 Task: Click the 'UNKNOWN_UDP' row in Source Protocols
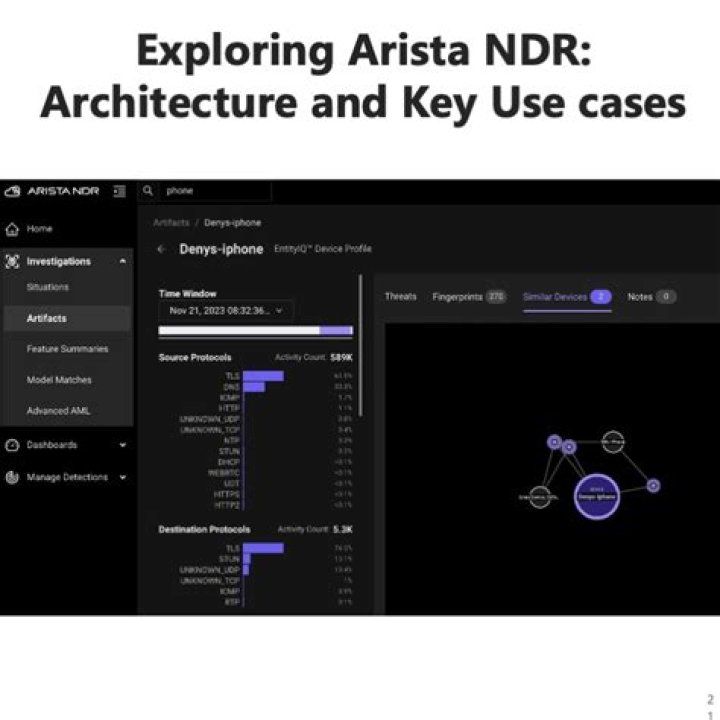click(265, 419)
